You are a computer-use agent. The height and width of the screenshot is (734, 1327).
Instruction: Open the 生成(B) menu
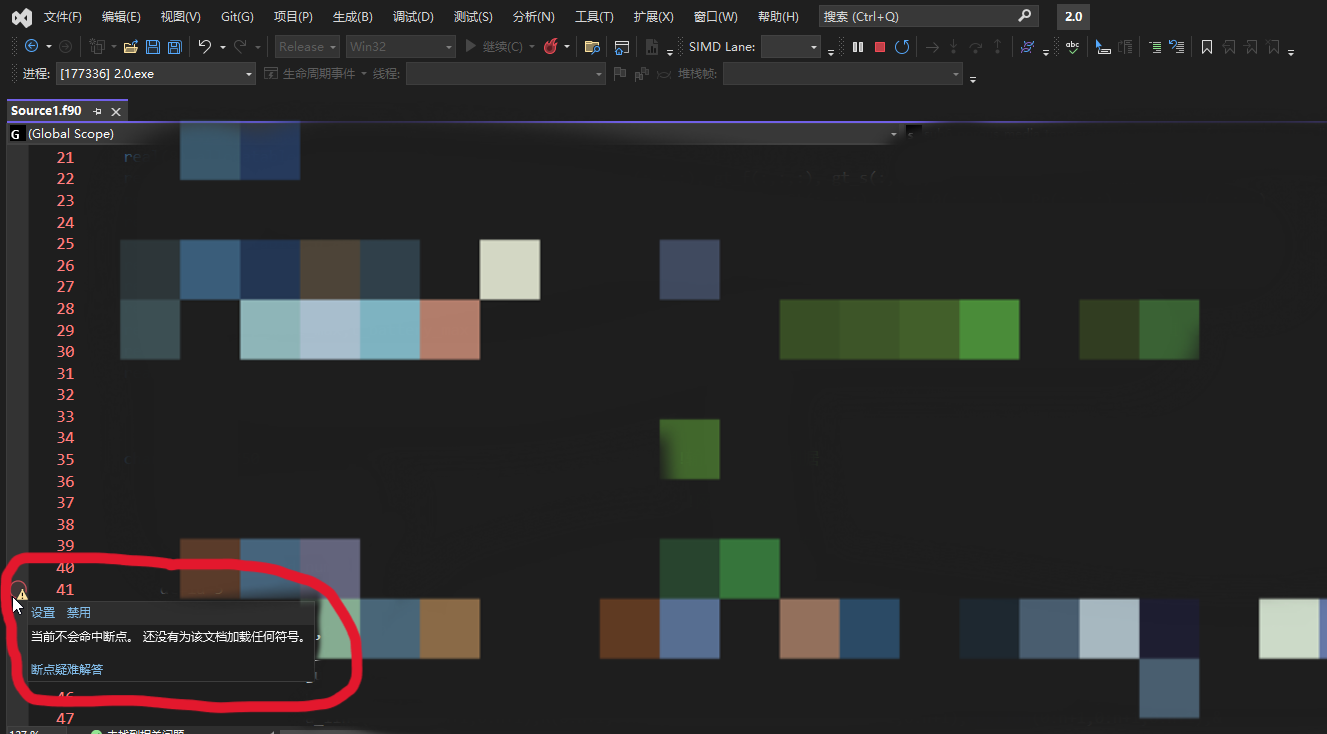[352, 16]
